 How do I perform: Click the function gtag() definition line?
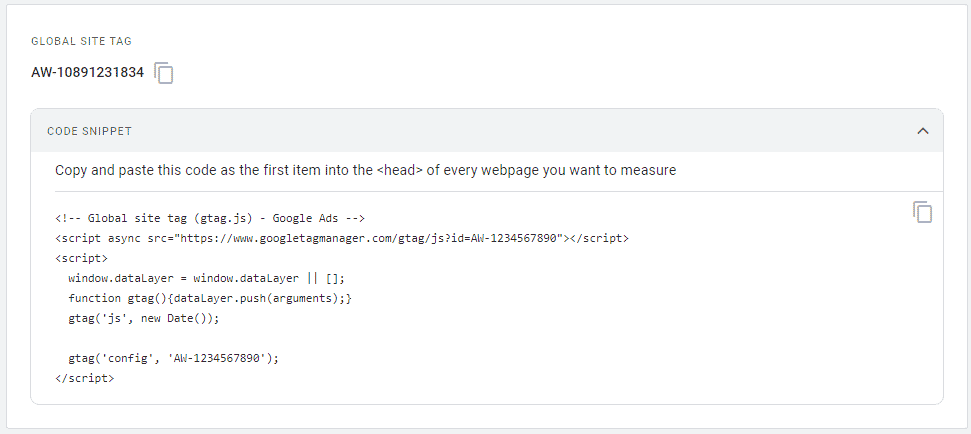210,298
